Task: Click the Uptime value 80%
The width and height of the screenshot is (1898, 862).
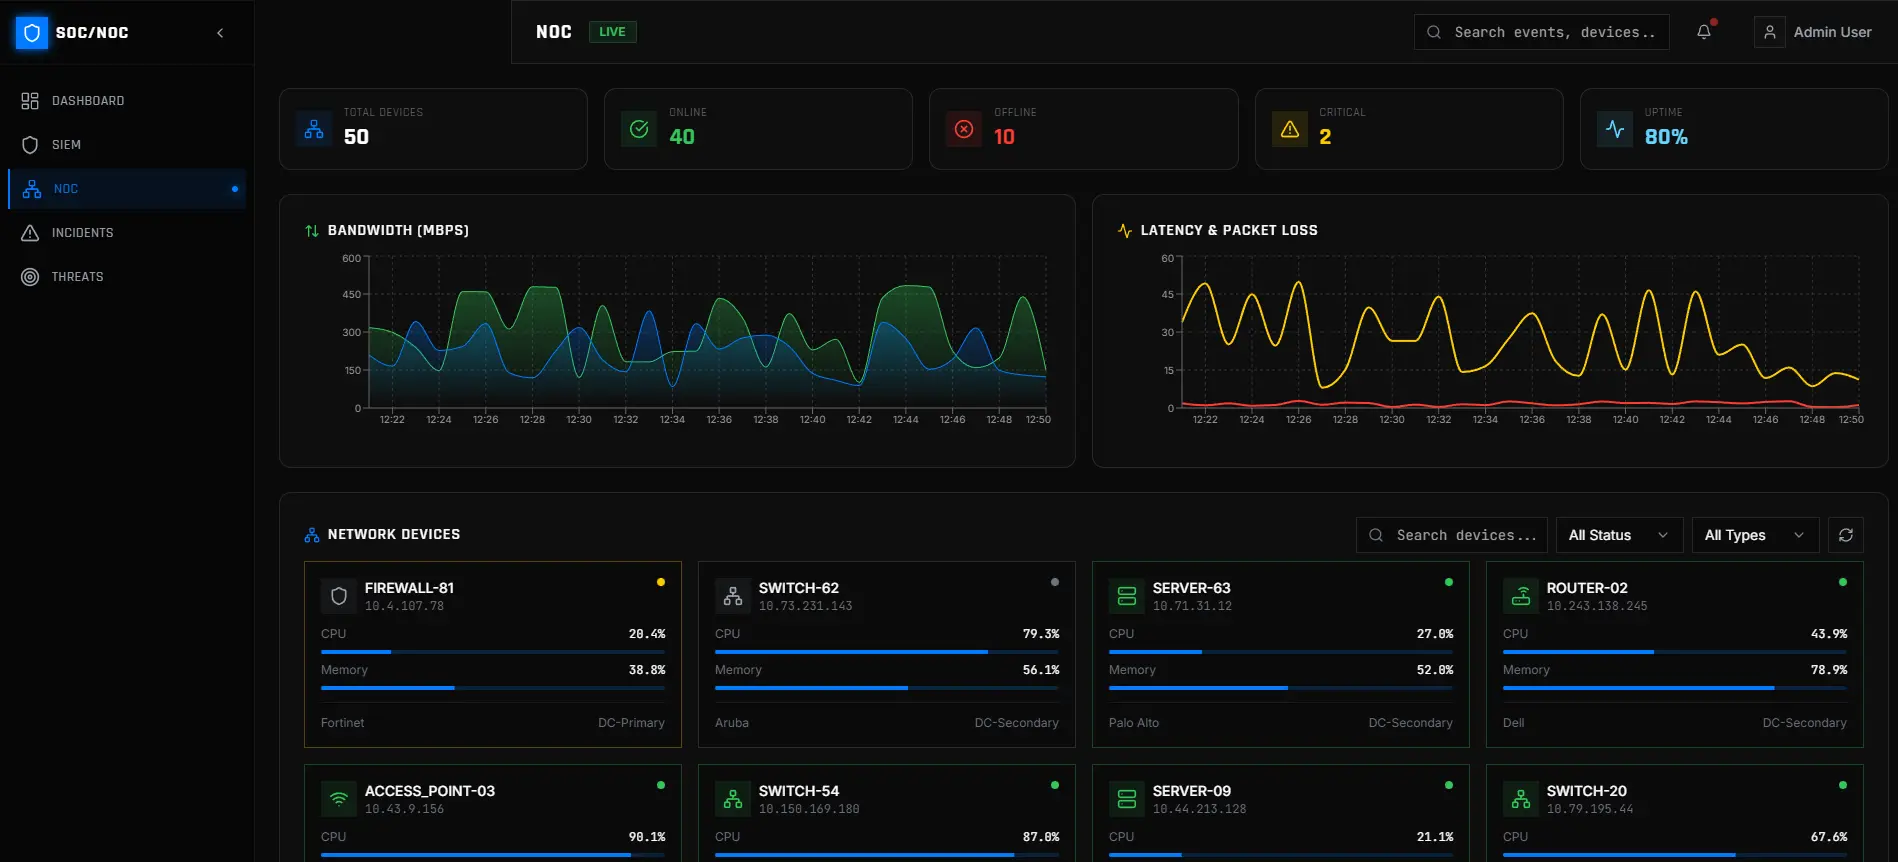Action: [x=1666, y=137]
